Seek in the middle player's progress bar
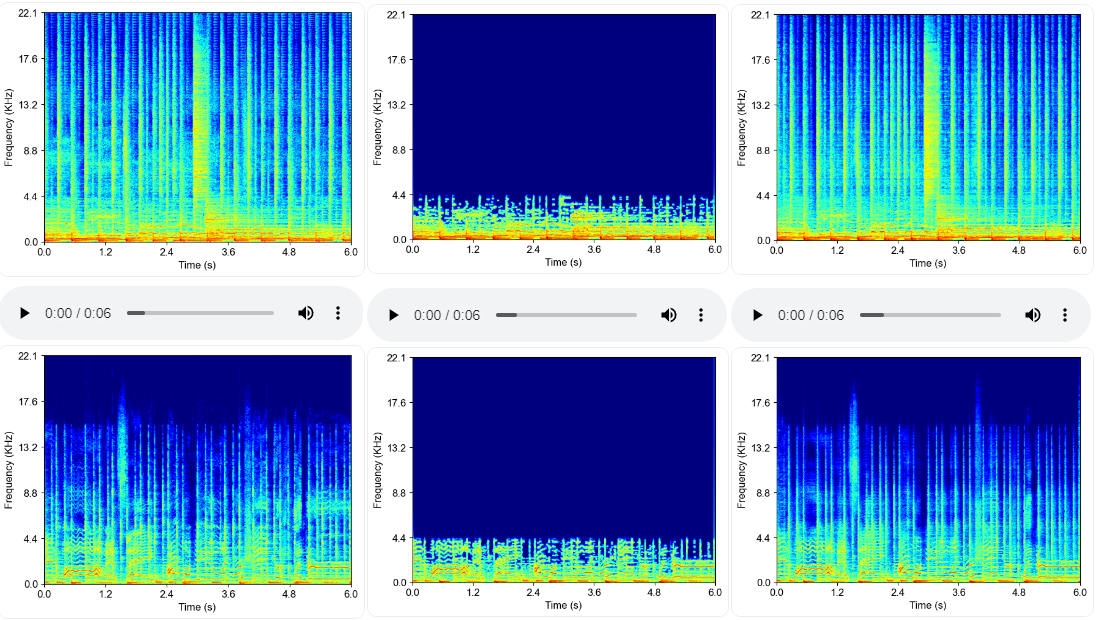 point(566,315)
